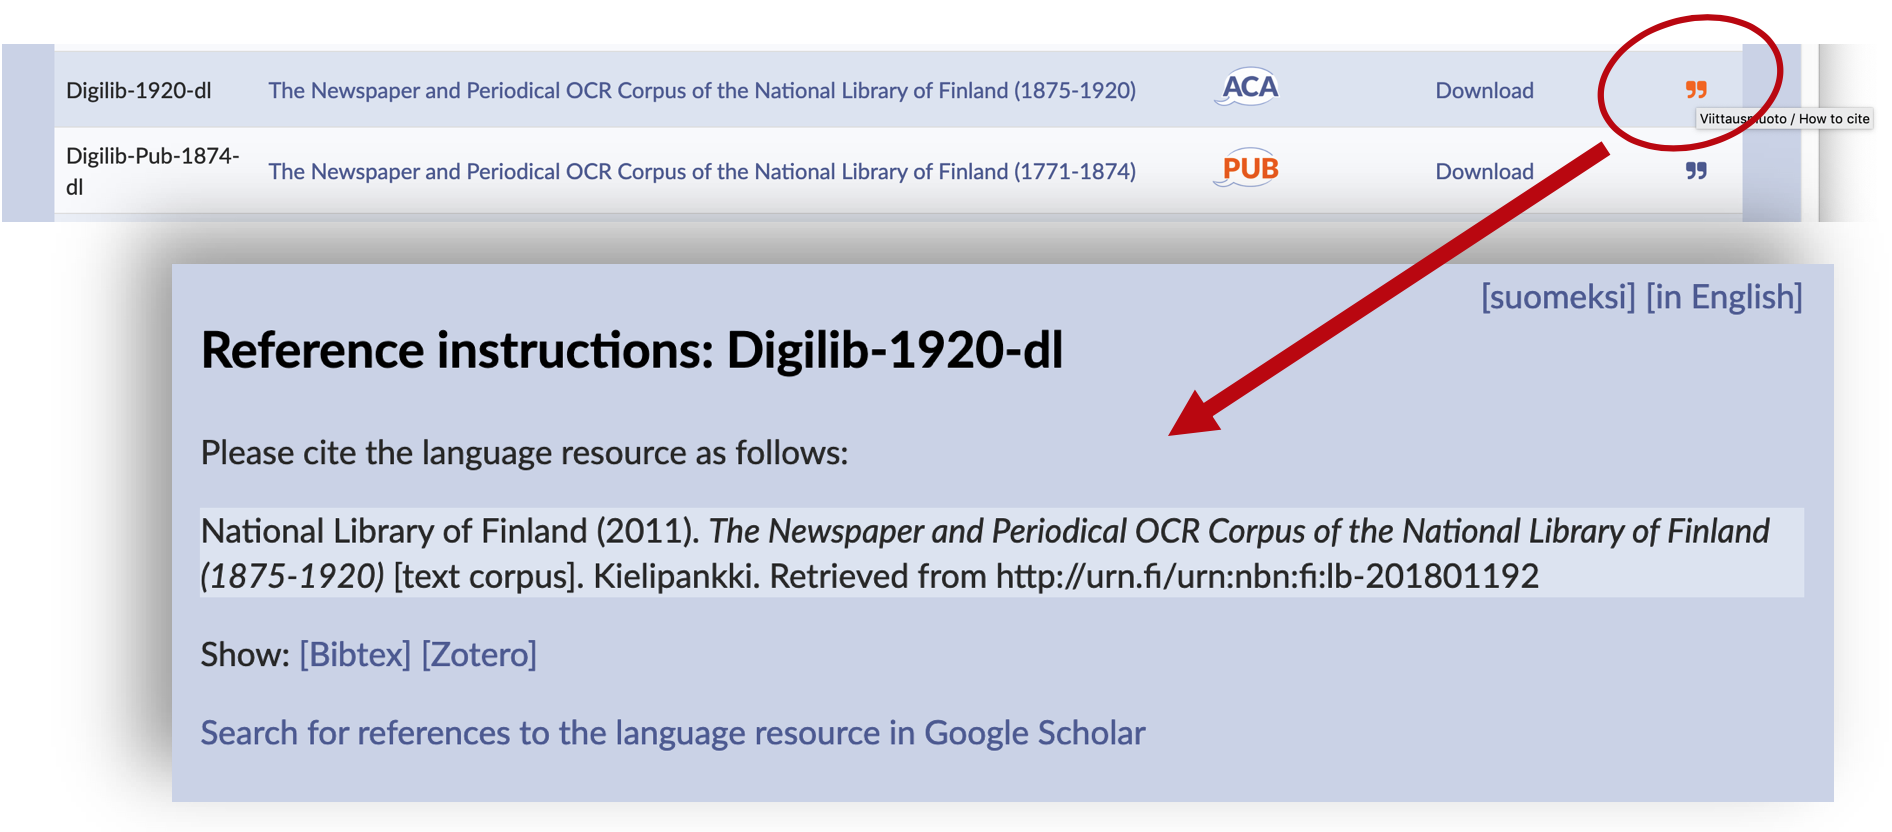Click the Reference instructions heading

coord(631,351)
